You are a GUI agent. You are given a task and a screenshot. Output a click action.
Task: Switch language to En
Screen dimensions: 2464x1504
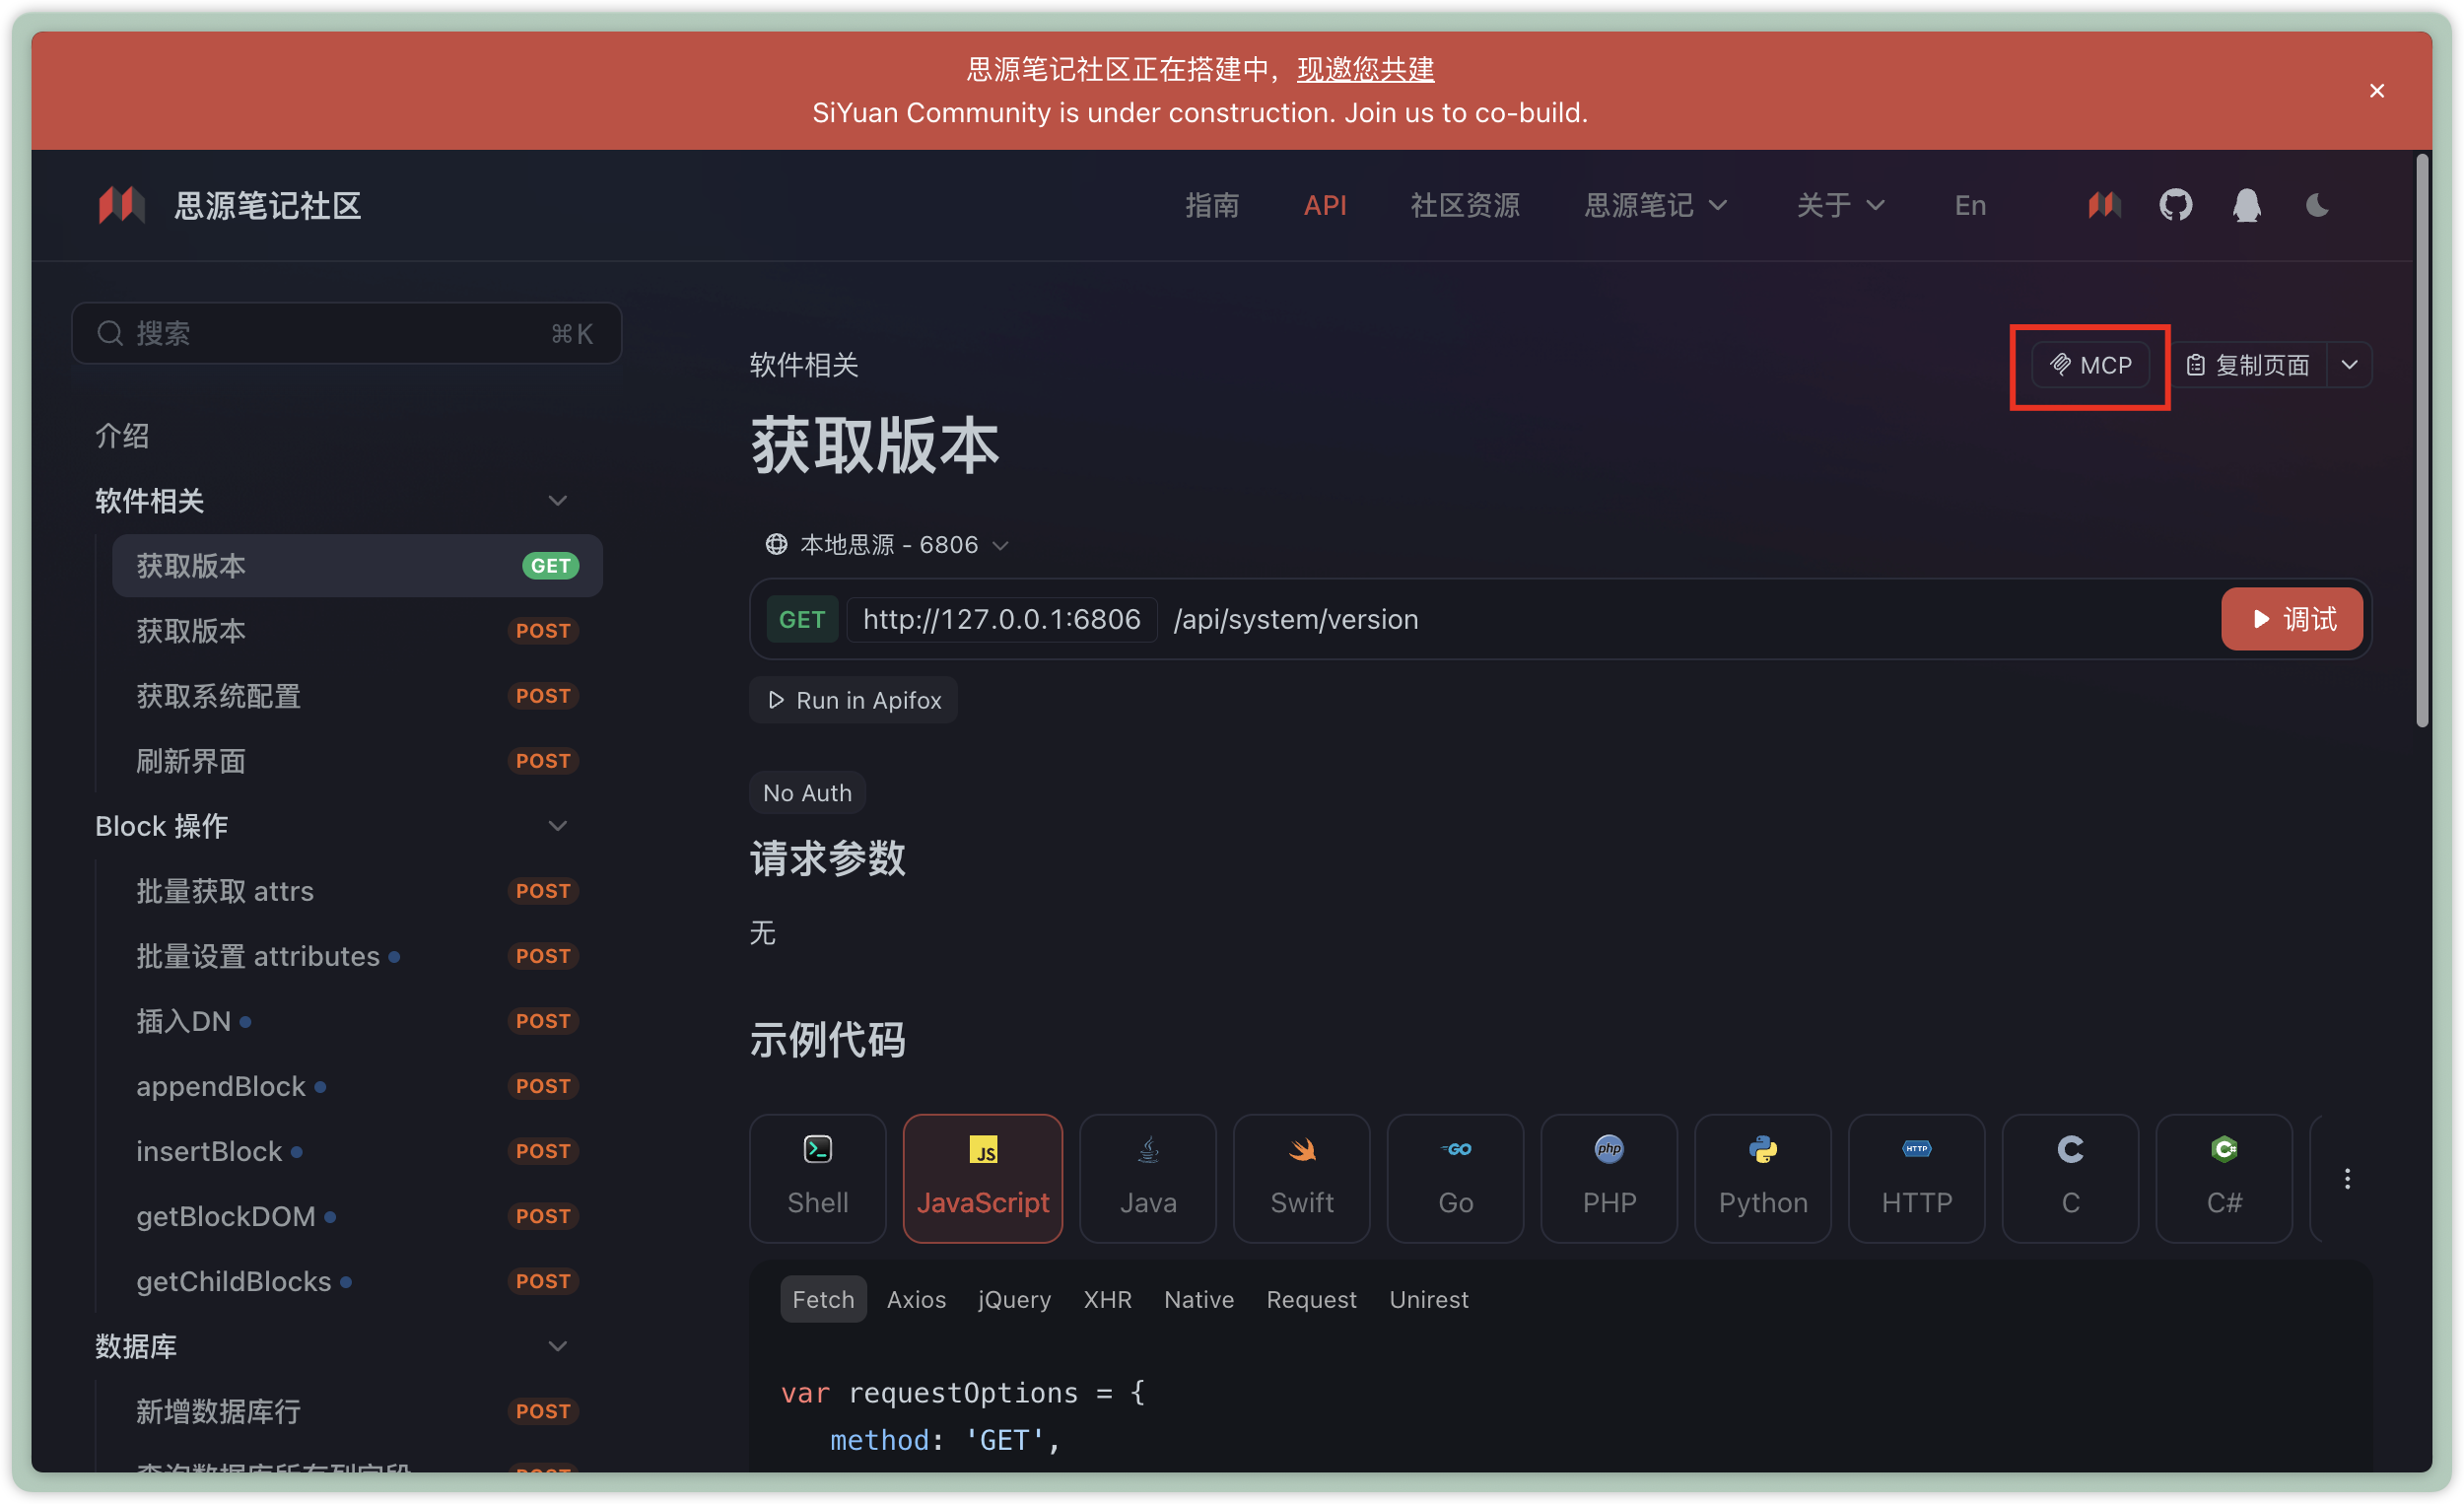point(1969,205)
